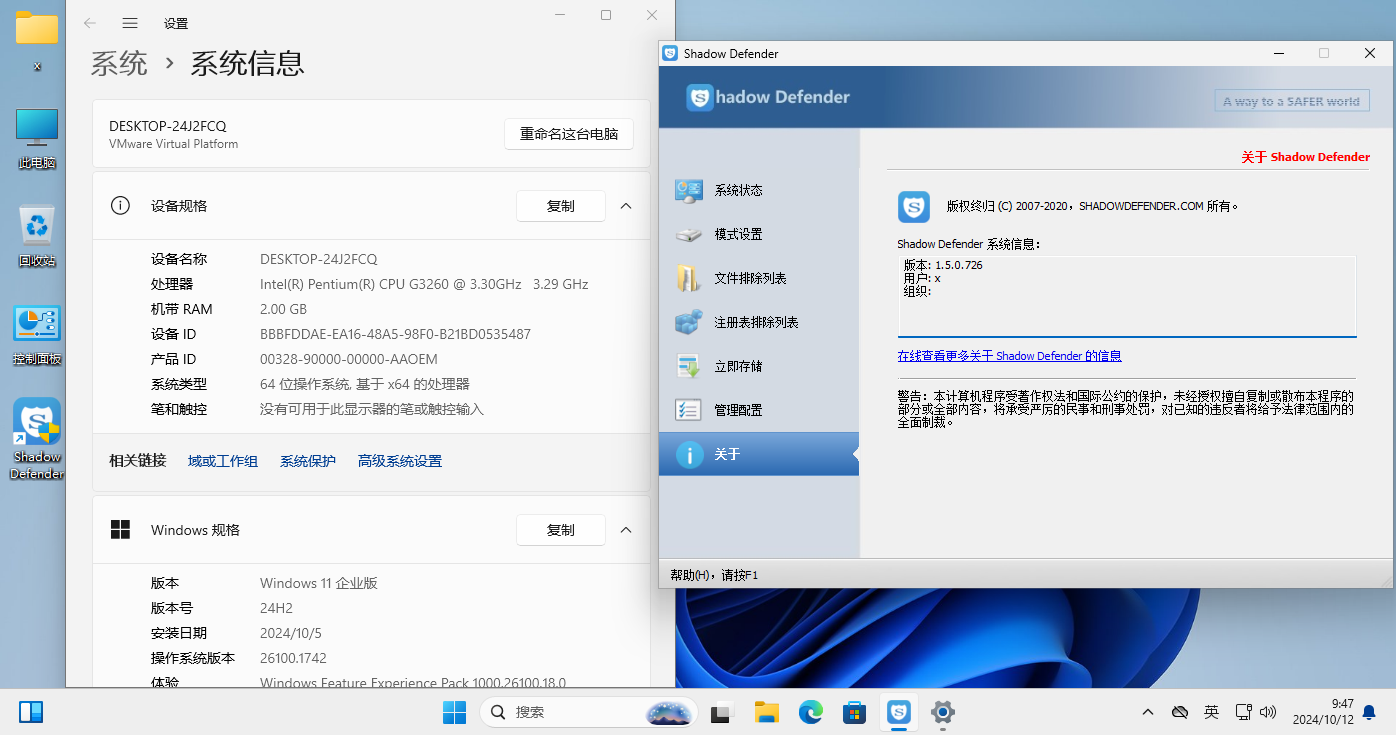
Task: Open 域或工作组 link
Action: (223, 461)
